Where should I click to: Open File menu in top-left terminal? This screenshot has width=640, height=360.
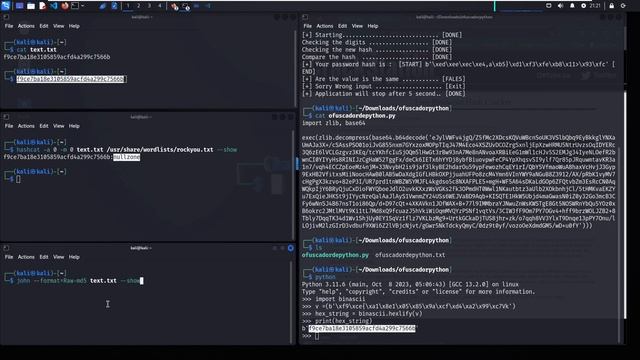pyautogui.click(x=9, y=26)
